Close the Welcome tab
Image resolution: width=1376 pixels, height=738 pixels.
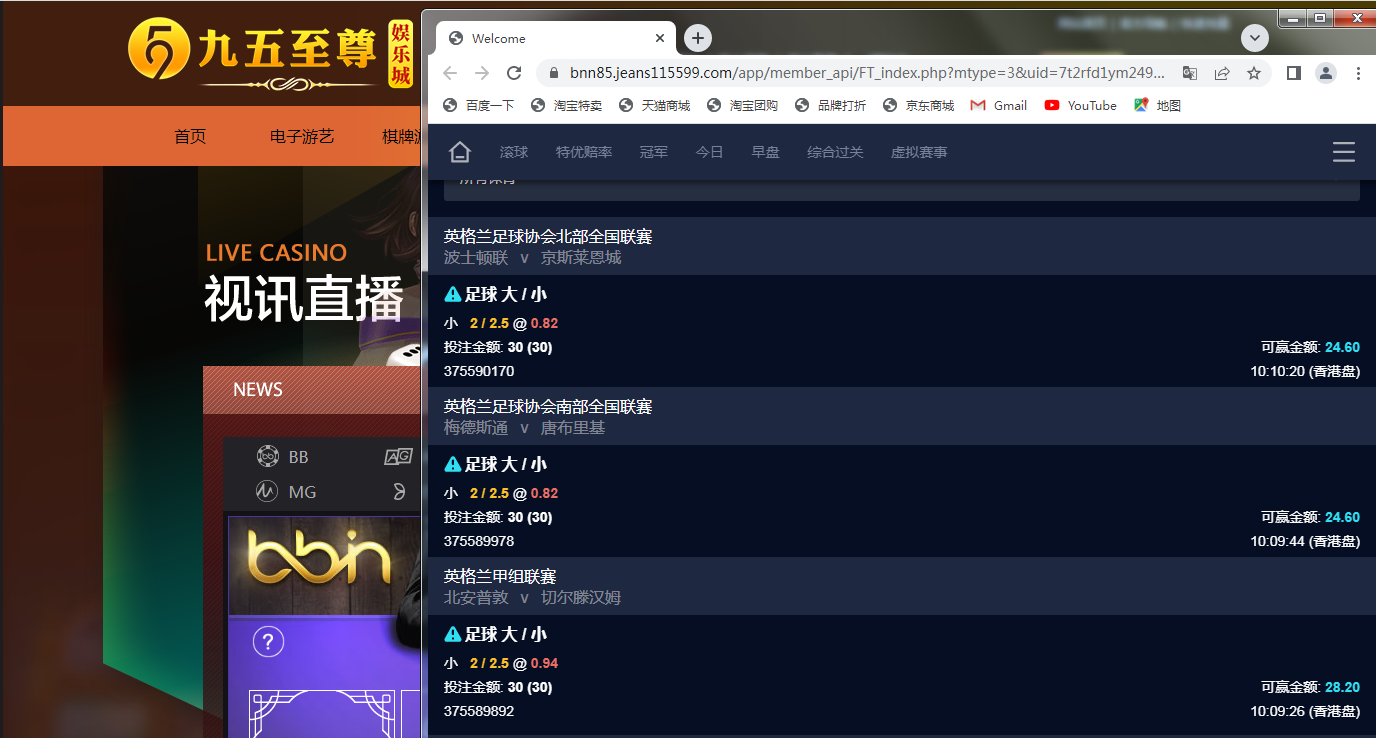[x=660, y=38]
